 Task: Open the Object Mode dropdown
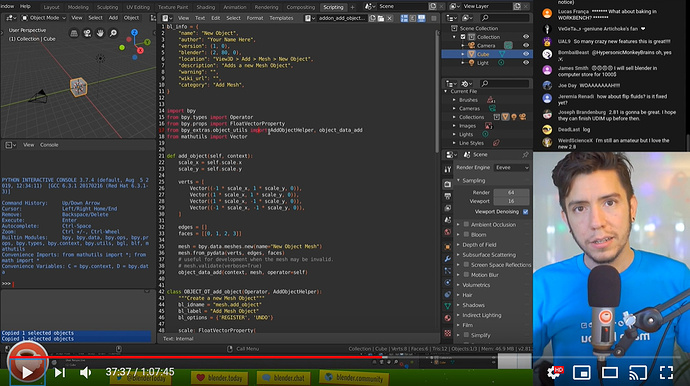click(44, 18)
